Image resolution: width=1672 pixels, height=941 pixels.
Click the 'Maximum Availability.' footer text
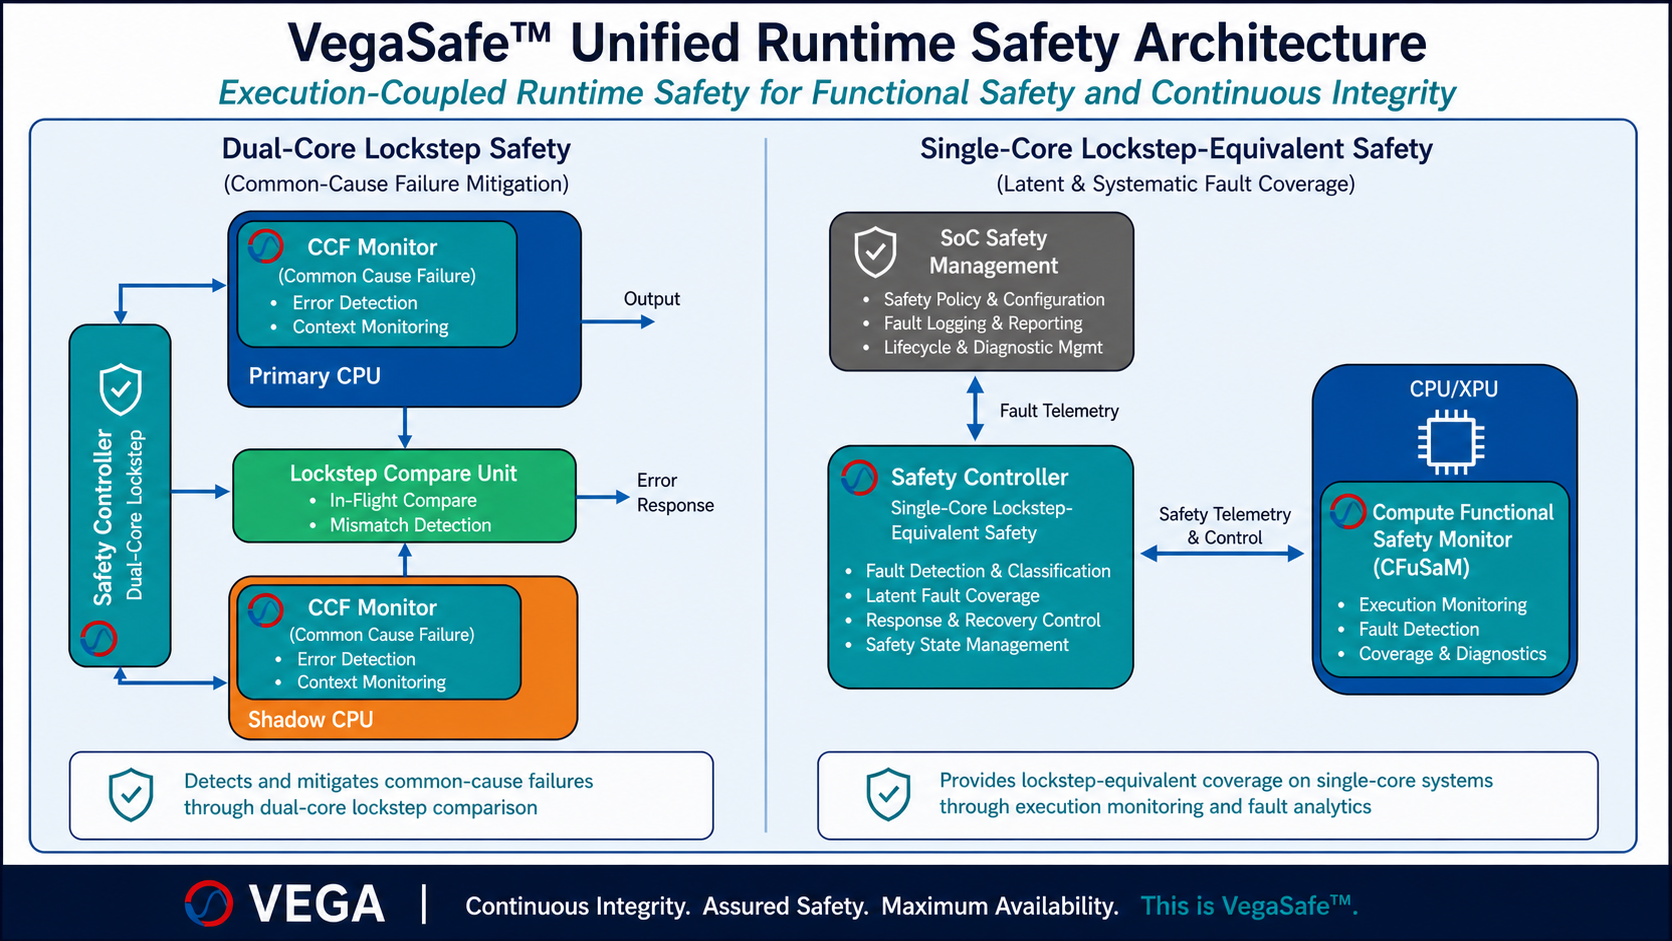pyautogui.click(x=1000, y=906)
